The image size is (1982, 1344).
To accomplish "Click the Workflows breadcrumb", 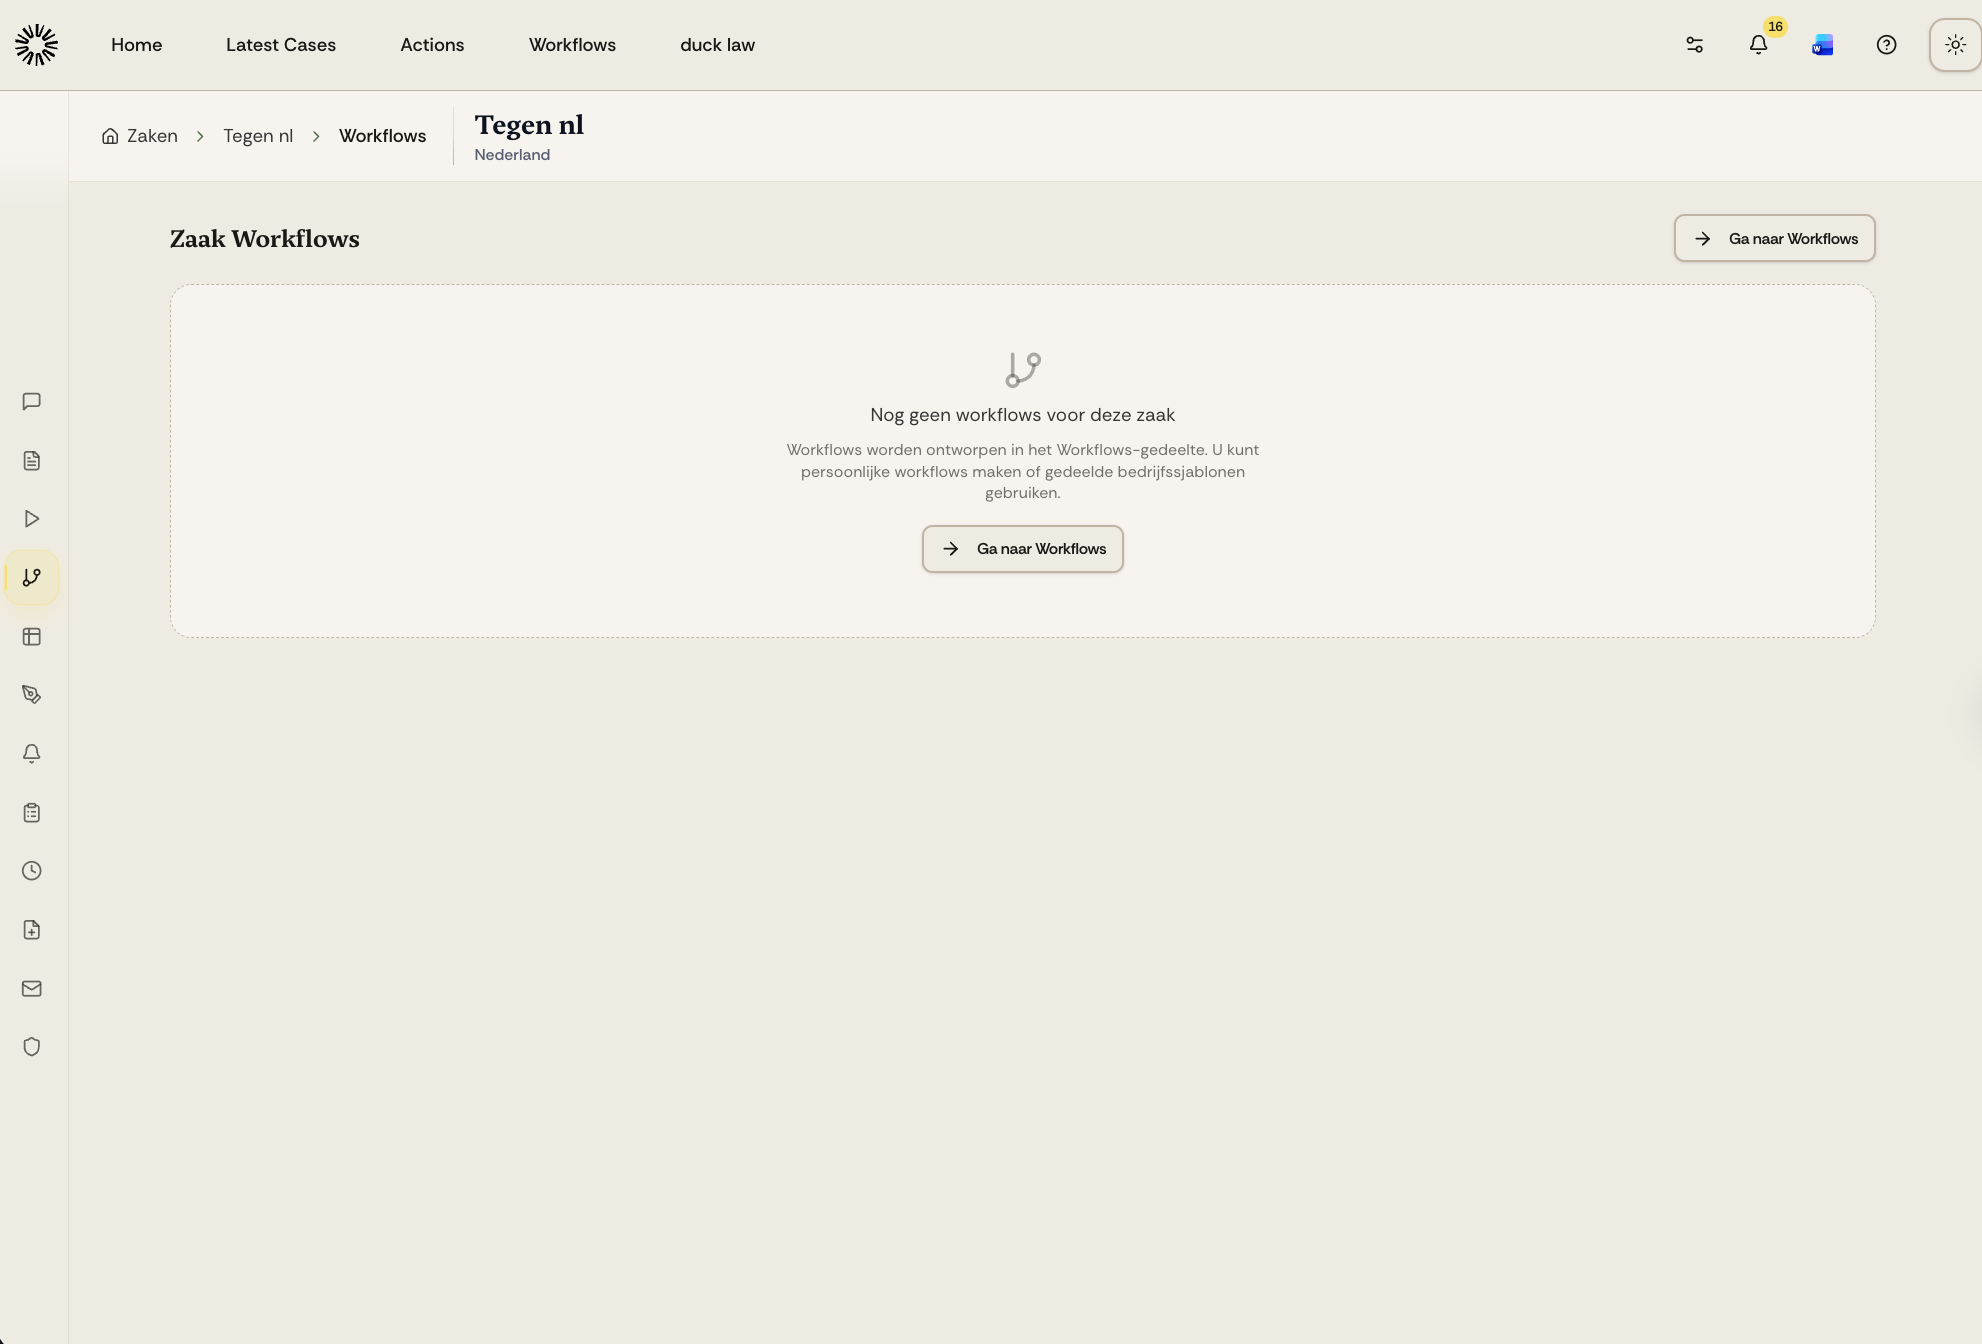I will pos(382,136).
